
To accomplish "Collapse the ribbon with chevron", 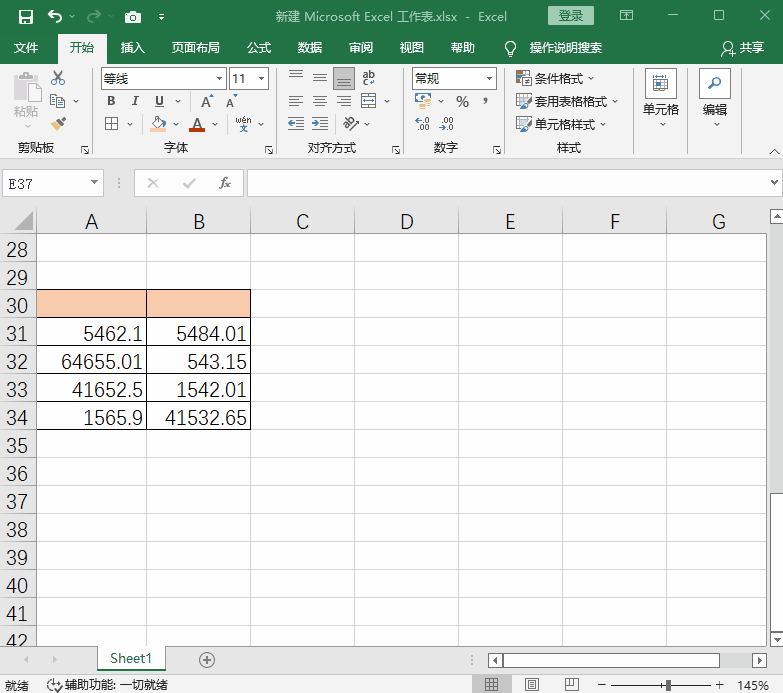I will [x=774, y=151].
